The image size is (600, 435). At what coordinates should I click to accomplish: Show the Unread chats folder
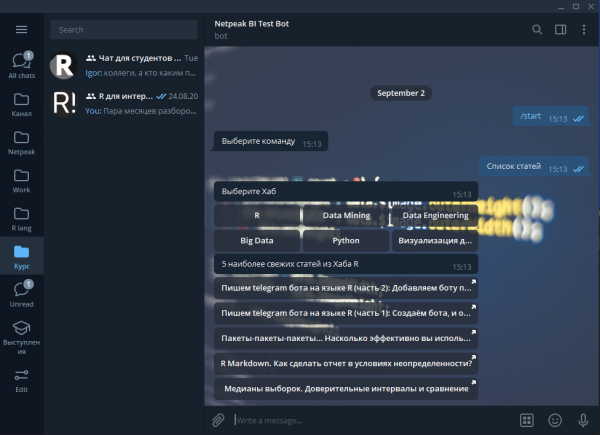(21, 295)
